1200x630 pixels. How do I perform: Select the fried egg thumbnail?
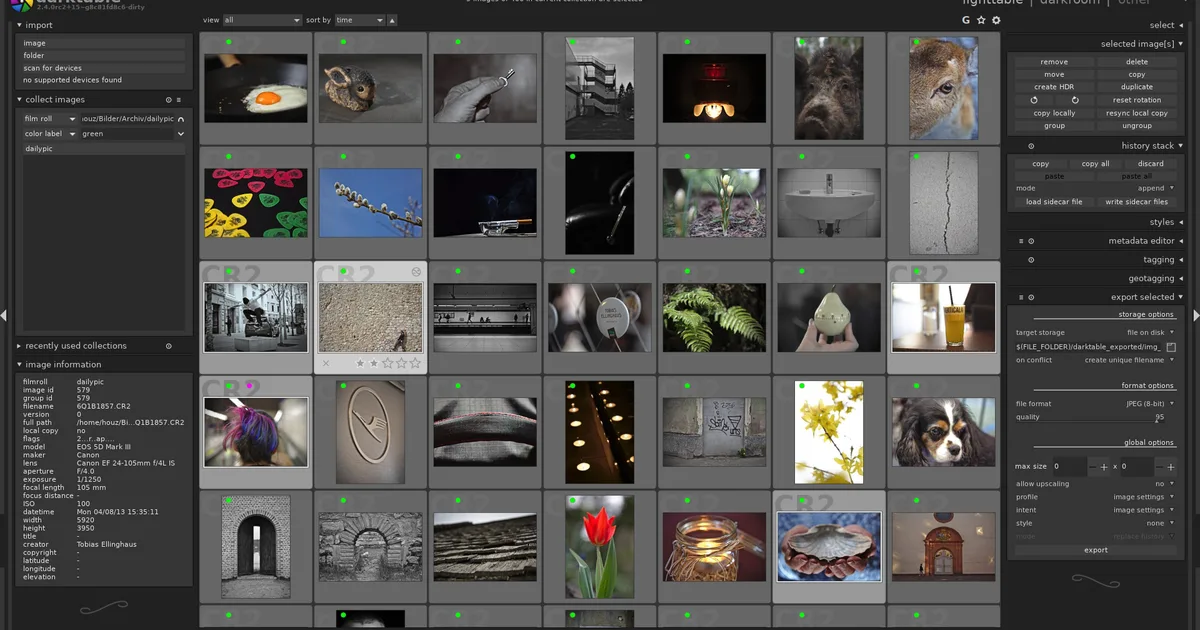(x=256, y=88)
